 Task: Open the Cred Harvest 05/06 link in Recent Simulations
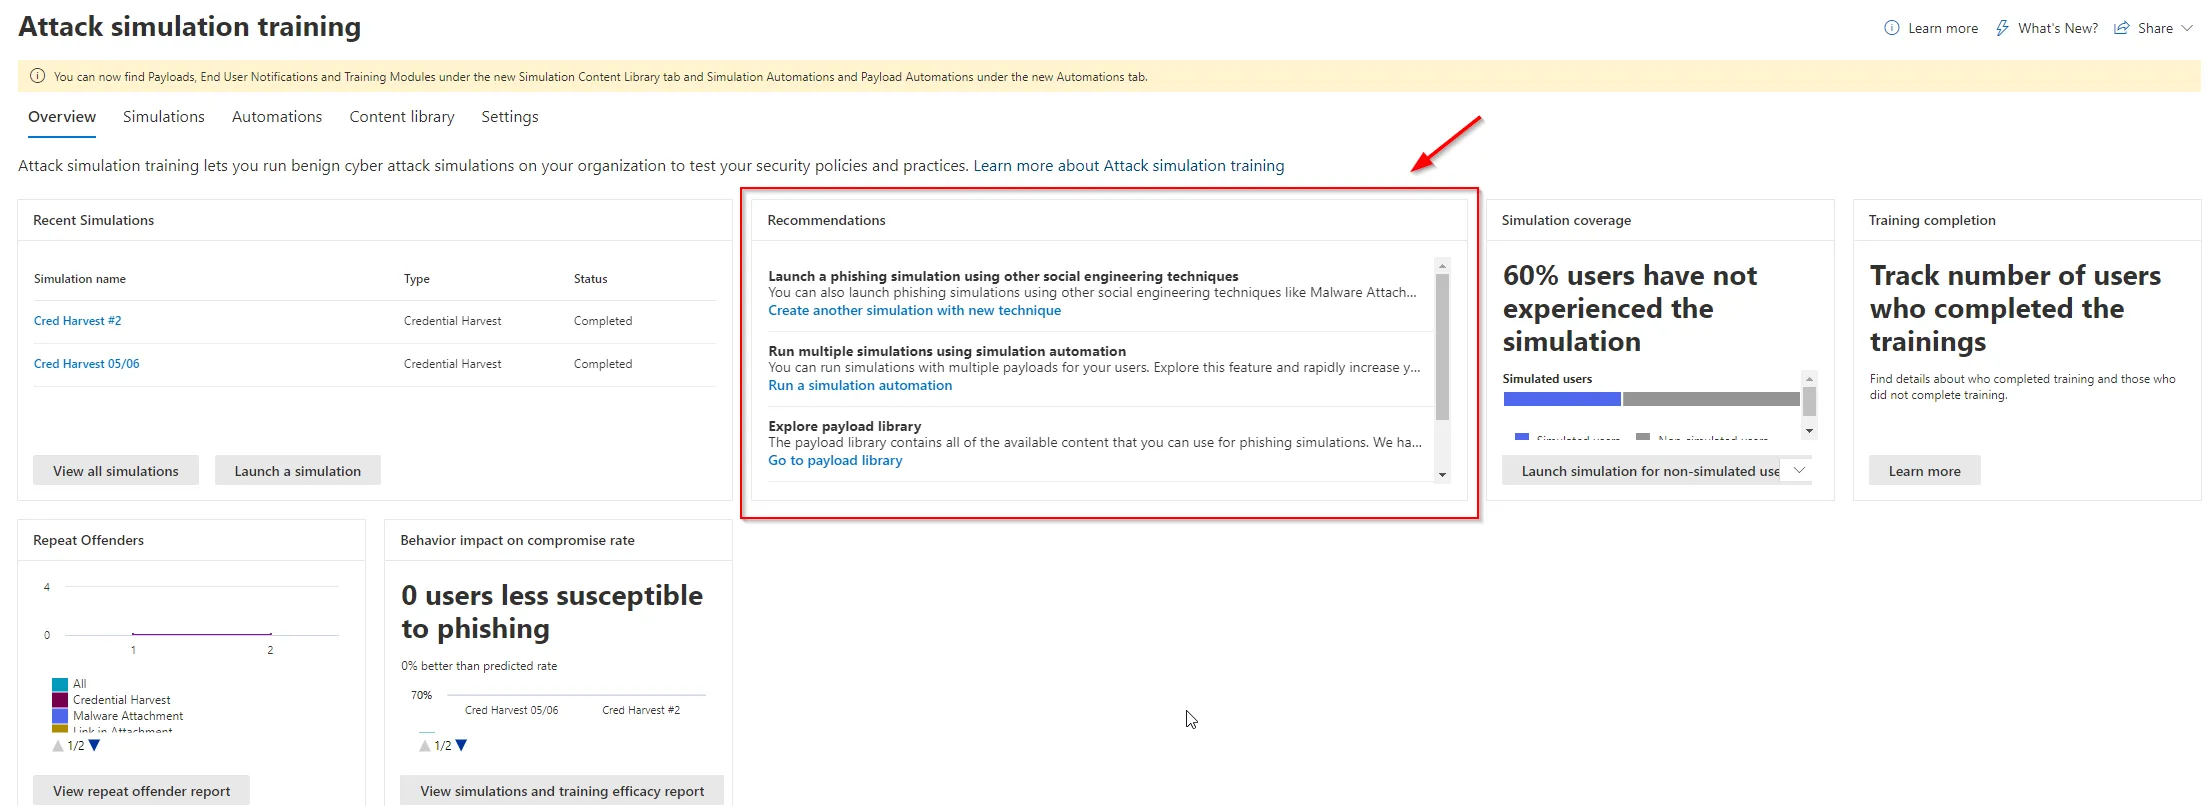[87, 364]
